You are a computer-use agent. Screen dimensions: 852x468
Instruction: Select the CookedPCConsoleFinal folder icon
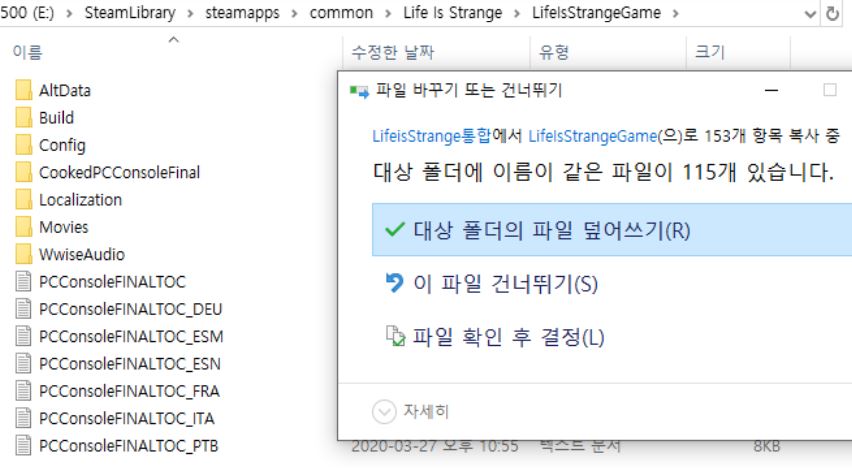coord(23,172)
